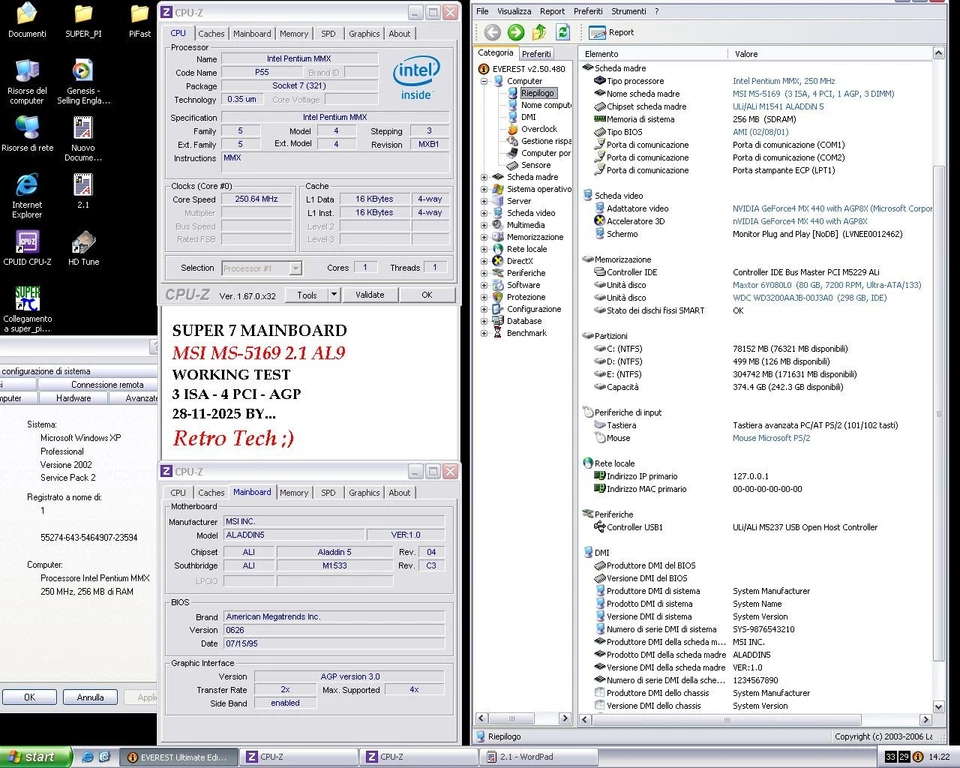Switch to Preferiti tab beside Categoria

pyautogui.click(x=536, y=53)
